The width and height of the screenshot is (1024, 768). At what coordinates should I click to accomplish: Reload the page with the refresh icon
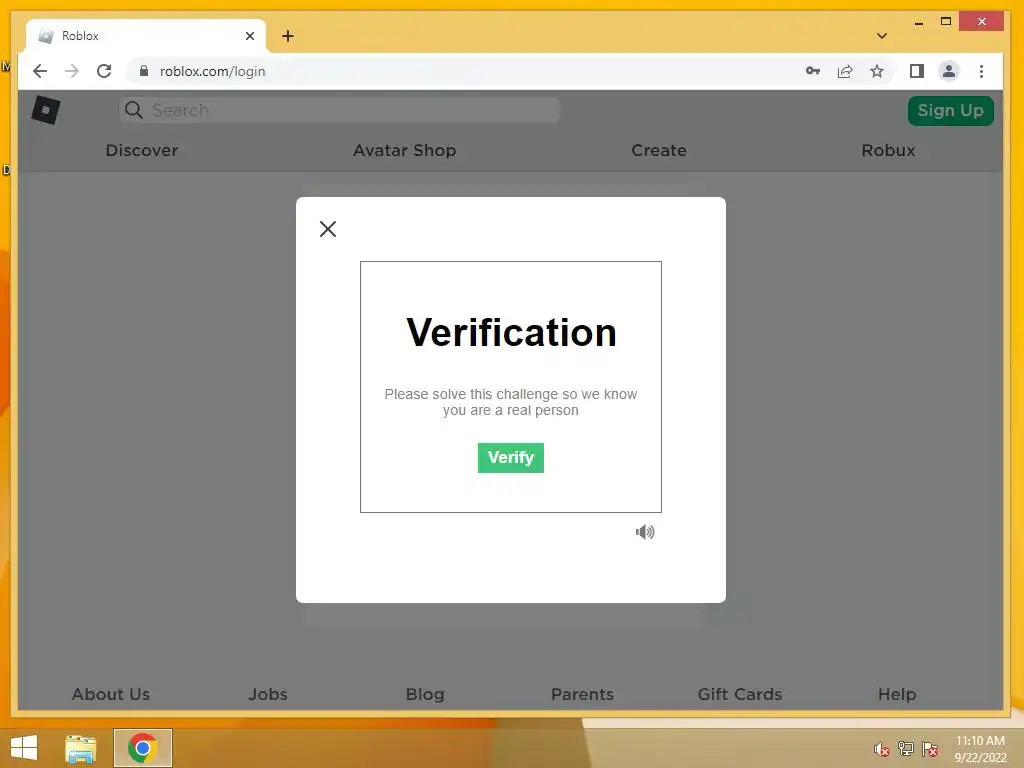104,71
